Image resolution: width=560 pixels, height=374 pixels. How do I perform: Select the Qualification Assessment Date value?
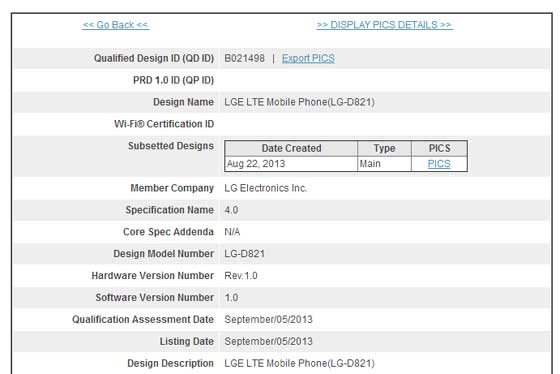click(268, 319)
